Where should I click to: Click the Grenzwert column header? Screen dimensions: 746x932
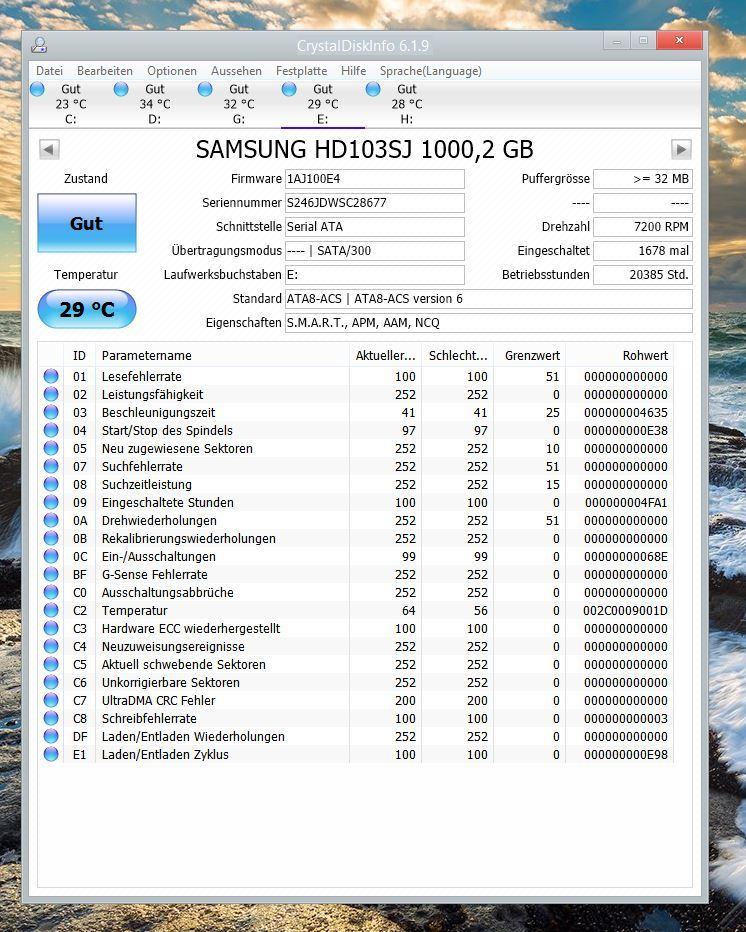(529, 355)
